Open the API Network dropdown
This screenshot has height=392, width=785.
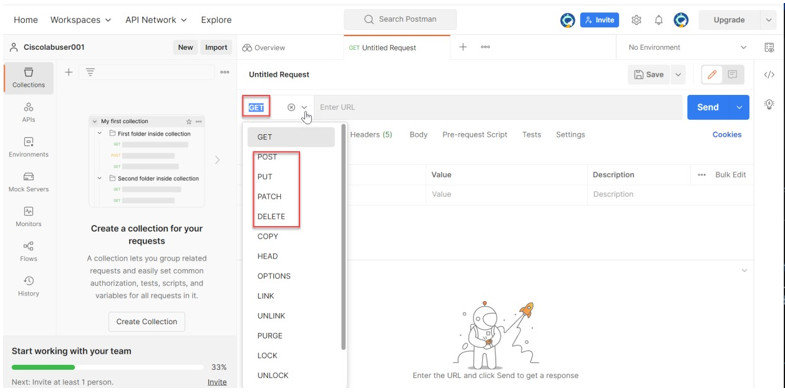[156, 20]
